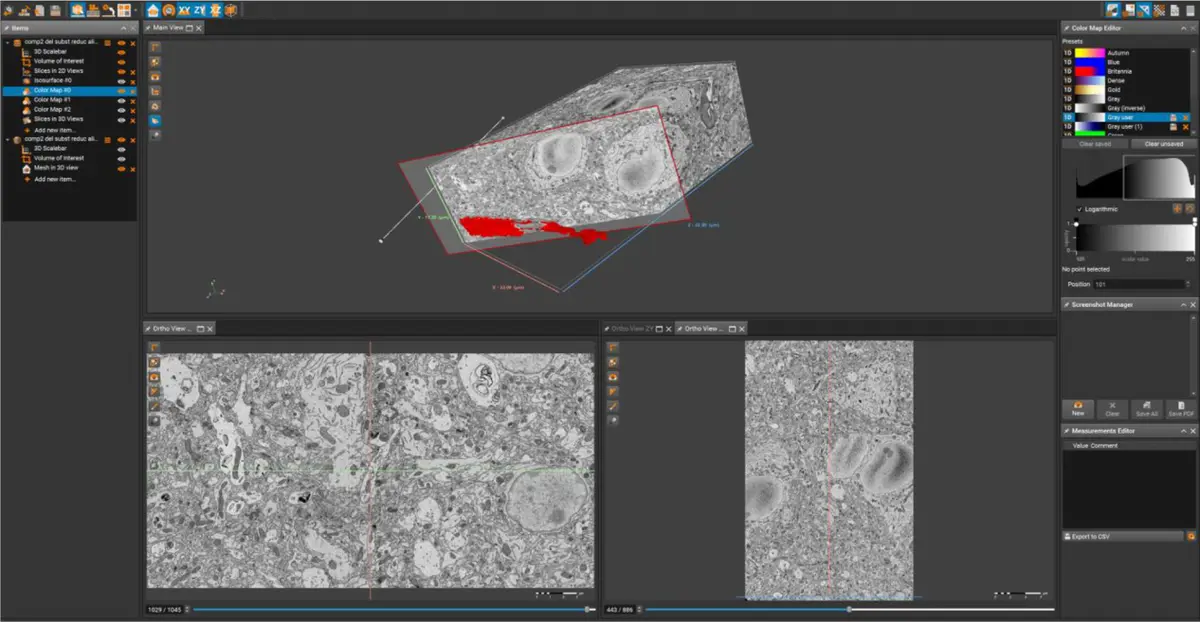Collapse the Color Map Editor panel
This screenshot has height=622, width=1200.
(x=1183, y=28)
